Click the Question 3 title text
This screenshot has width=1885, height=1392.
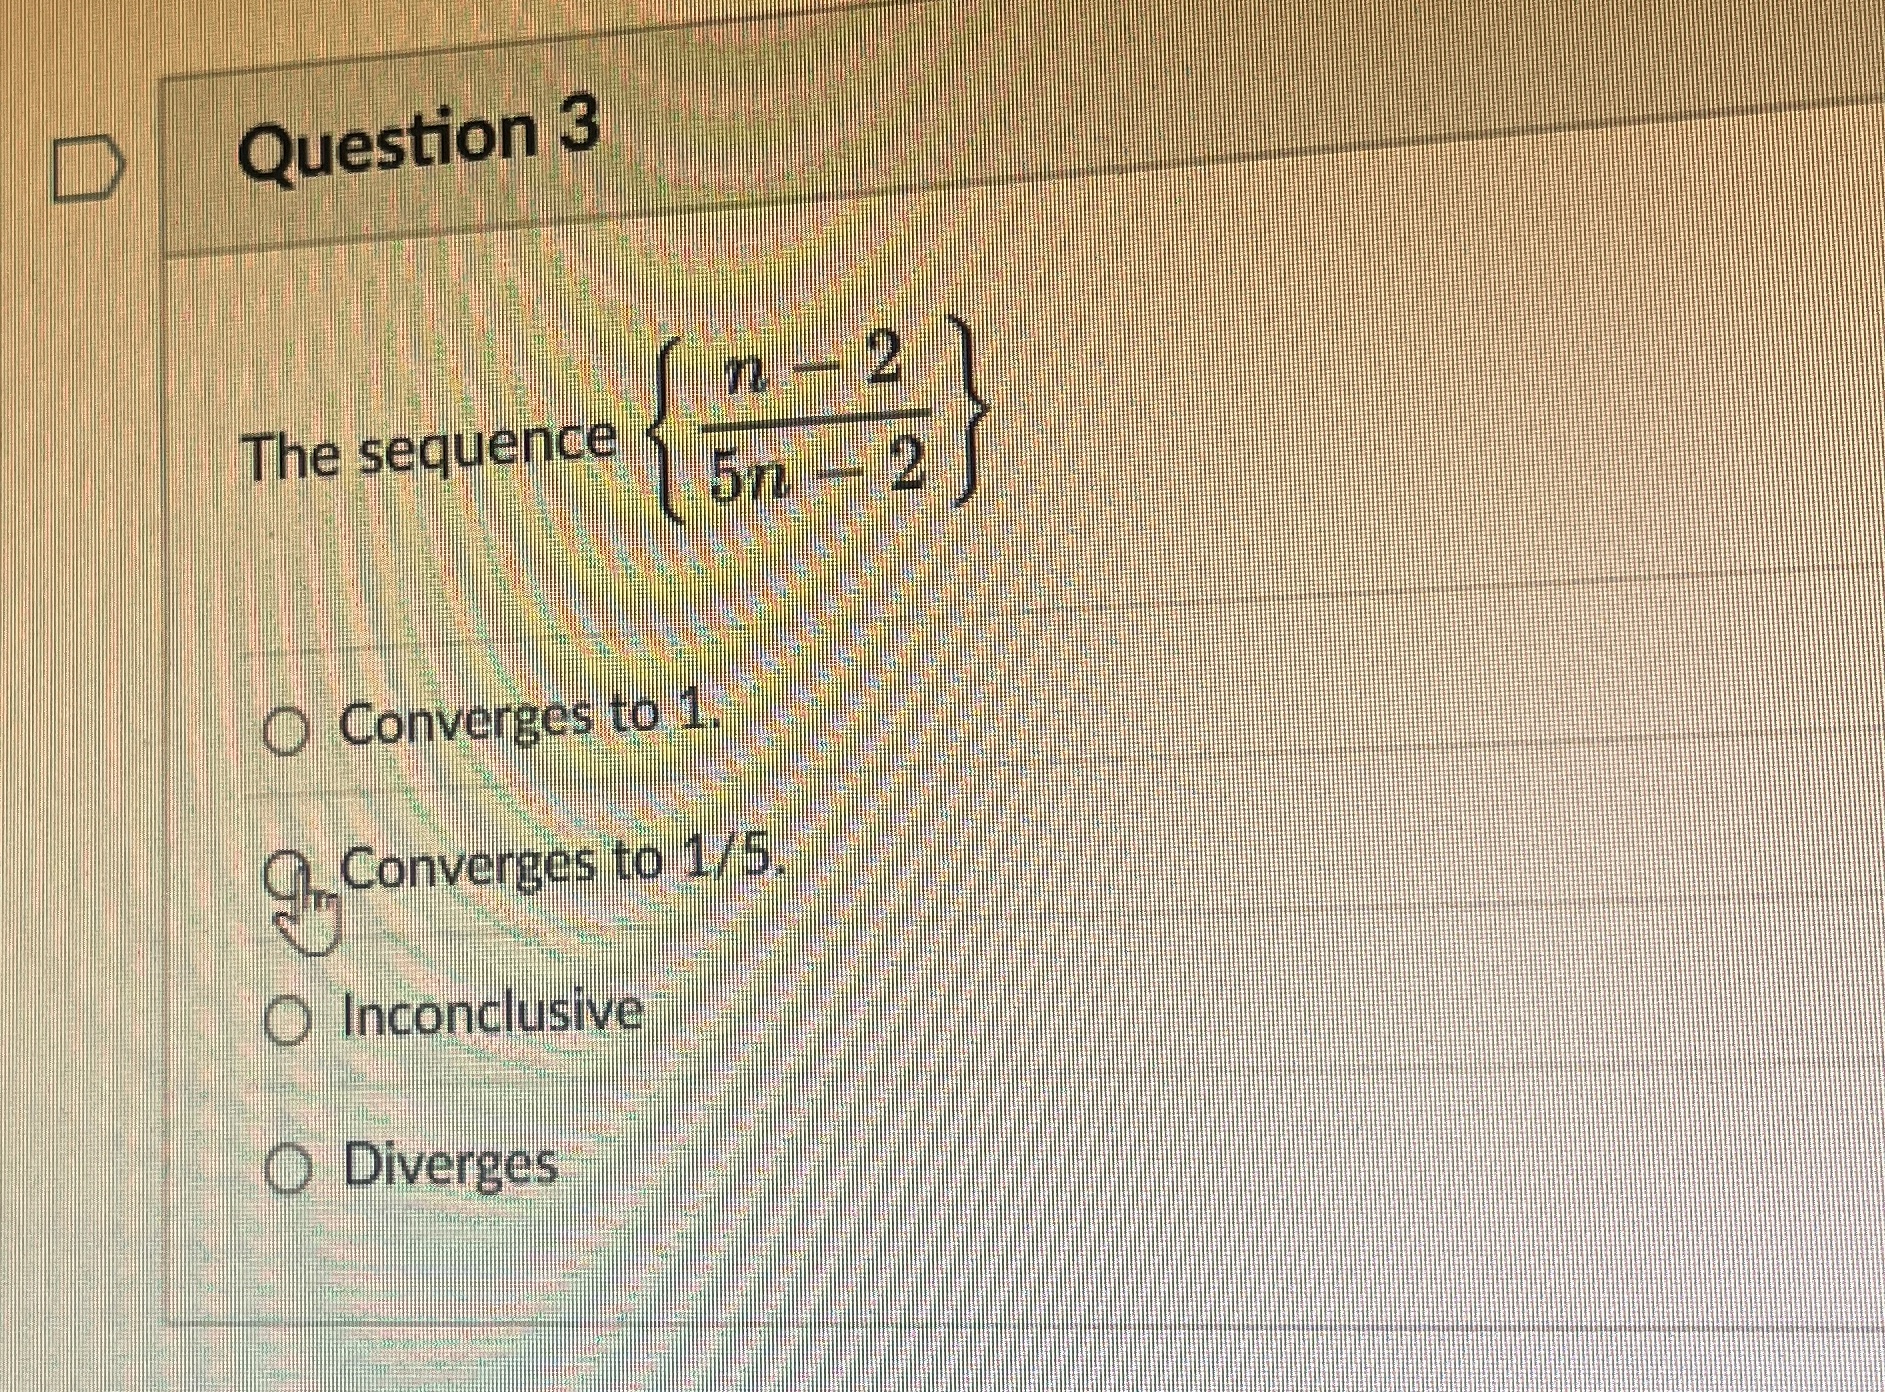coord(420,135)
